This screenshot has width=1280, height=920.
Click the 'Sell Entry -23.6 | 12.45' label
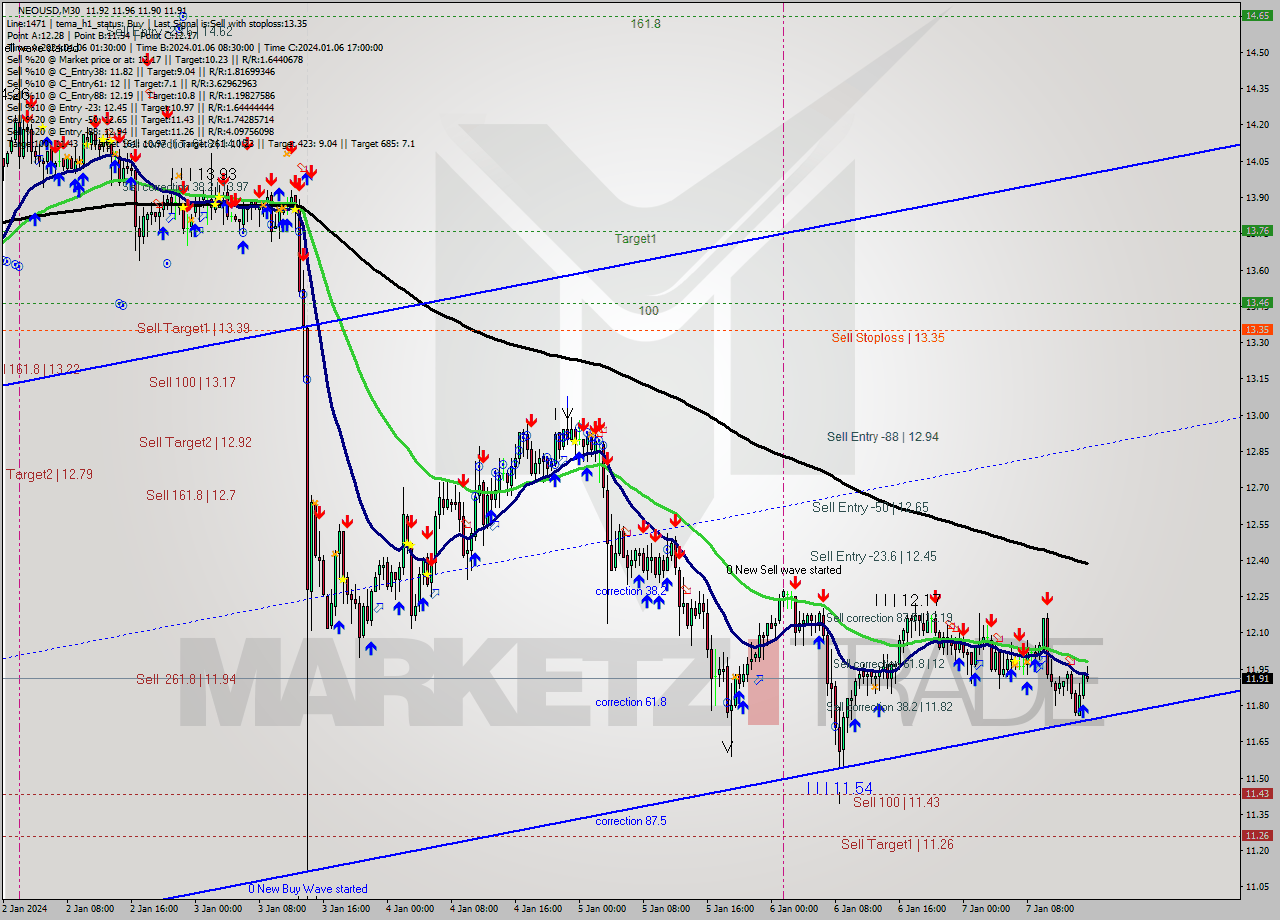click(x=873, y=556)
